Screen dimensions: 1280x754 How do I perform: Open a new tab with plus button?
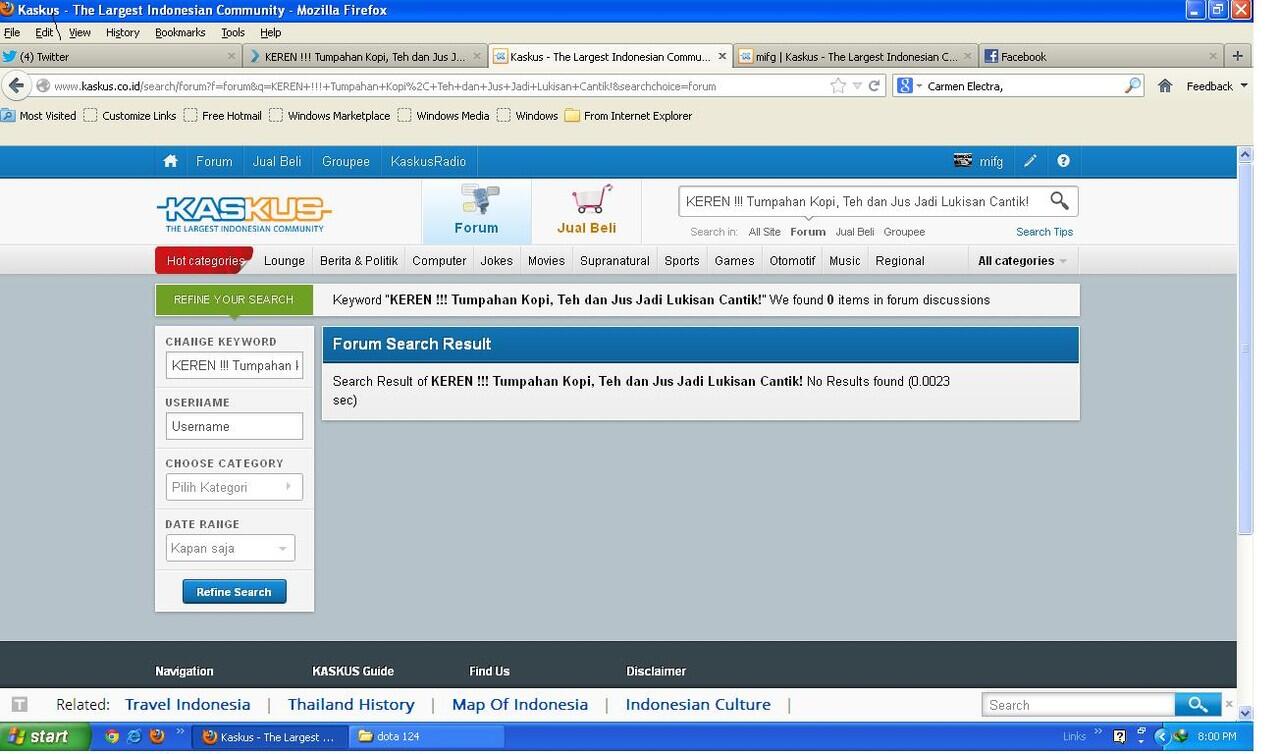click(x=1237, y=56)
